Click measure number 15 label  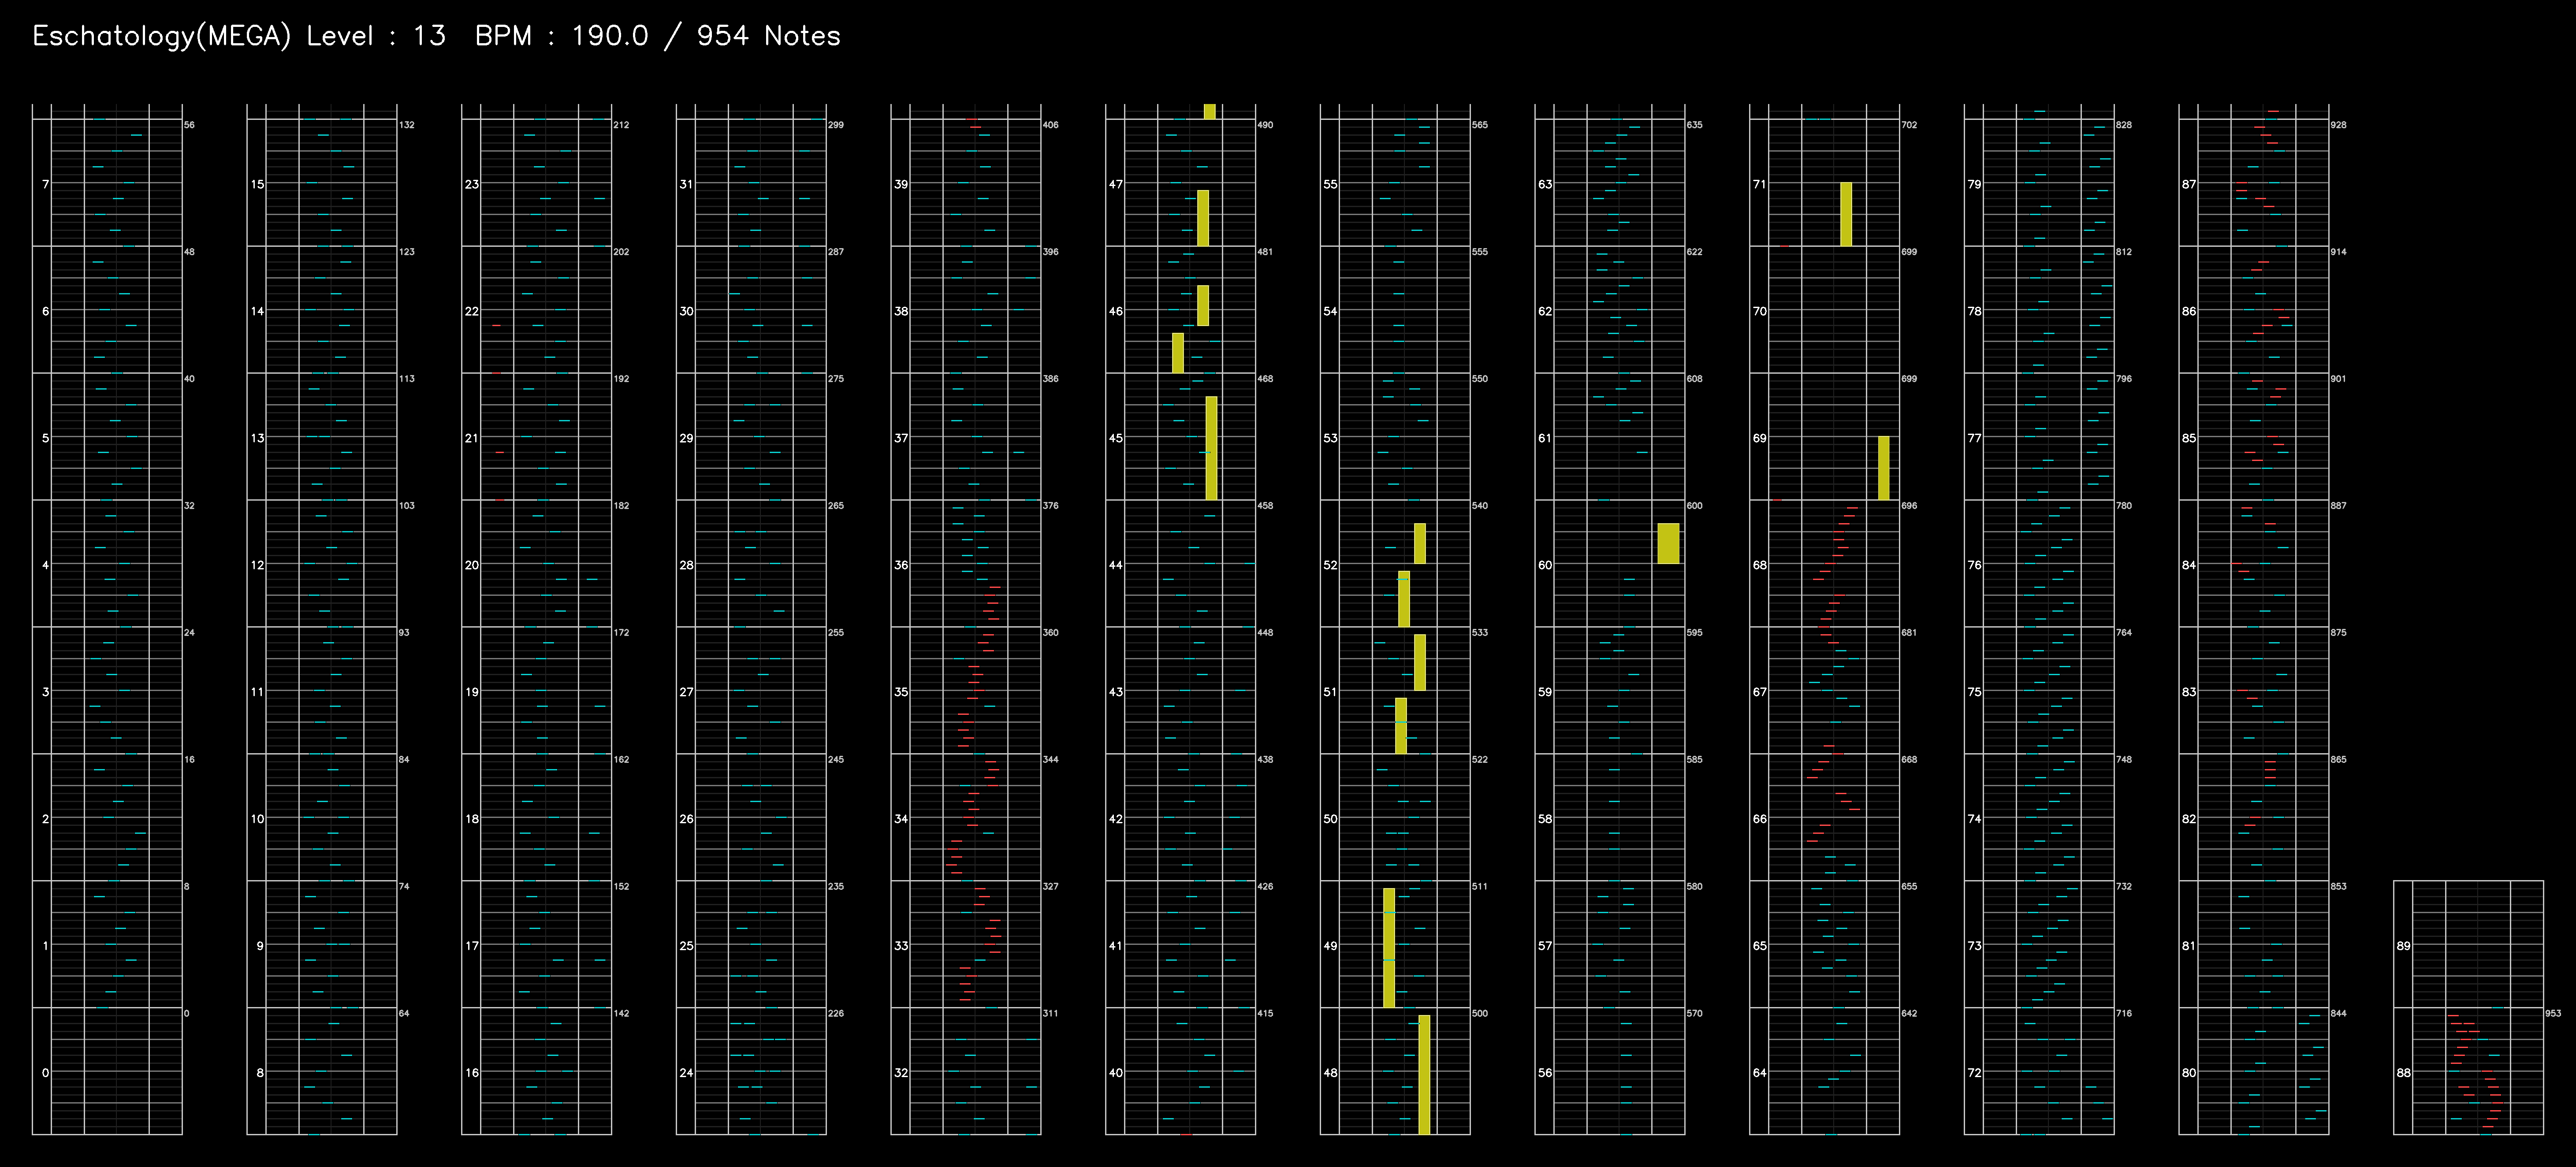tap(258, 184)
